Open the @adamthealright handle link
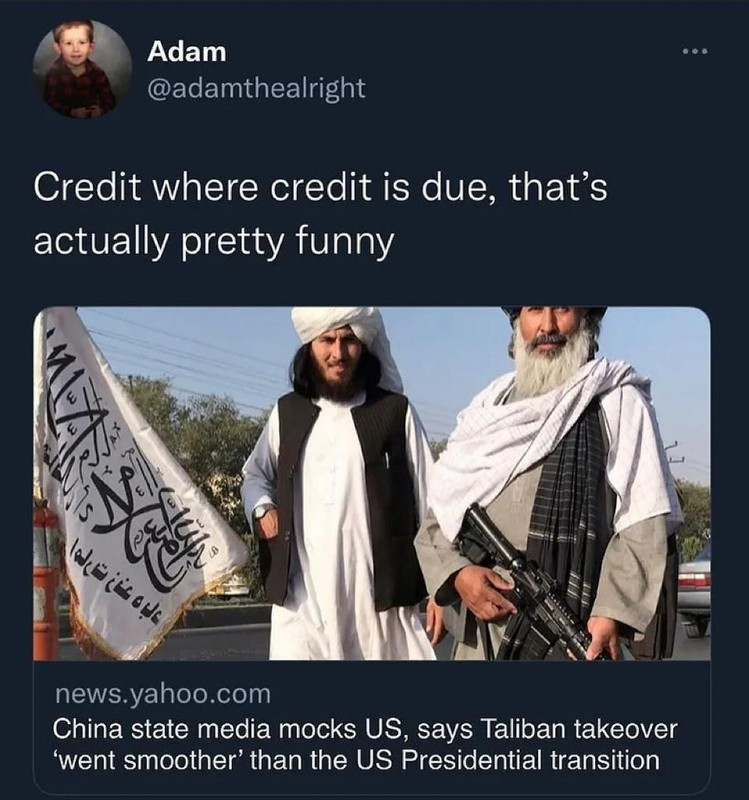 tap(256, 88)
